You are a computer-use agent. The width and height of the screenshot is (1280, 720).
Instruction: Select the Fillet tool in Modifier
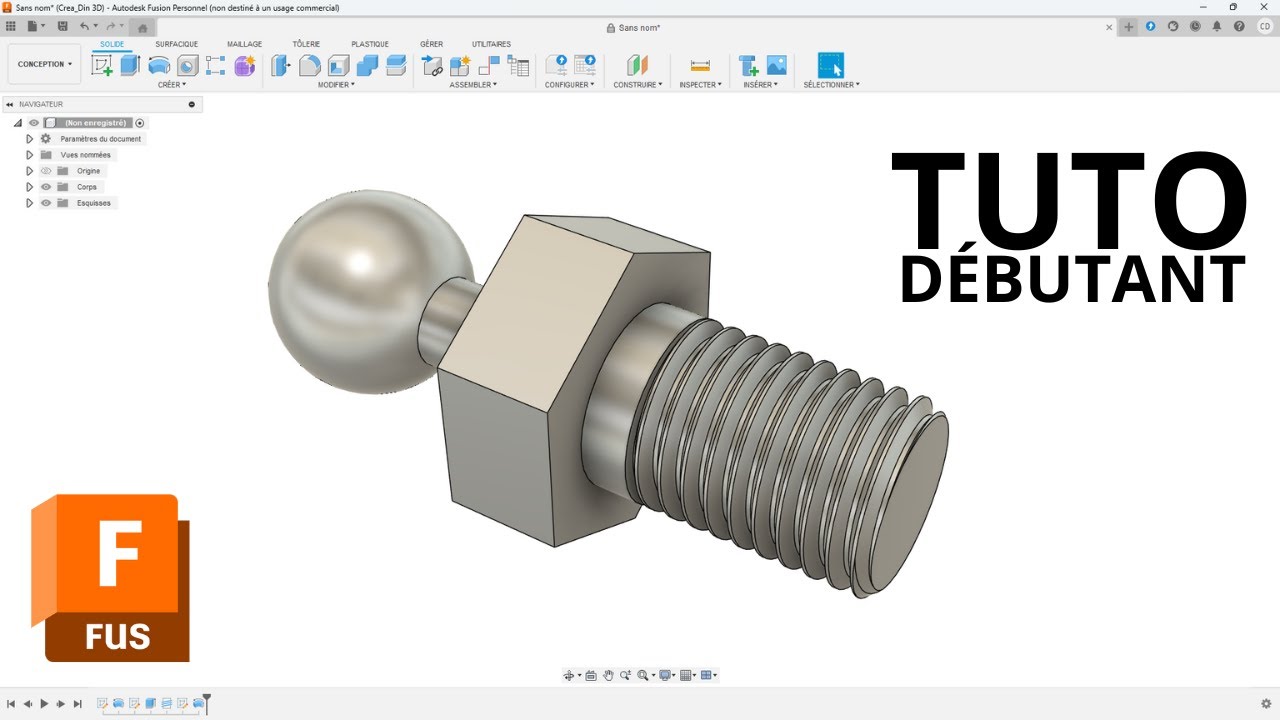[310, 66]
